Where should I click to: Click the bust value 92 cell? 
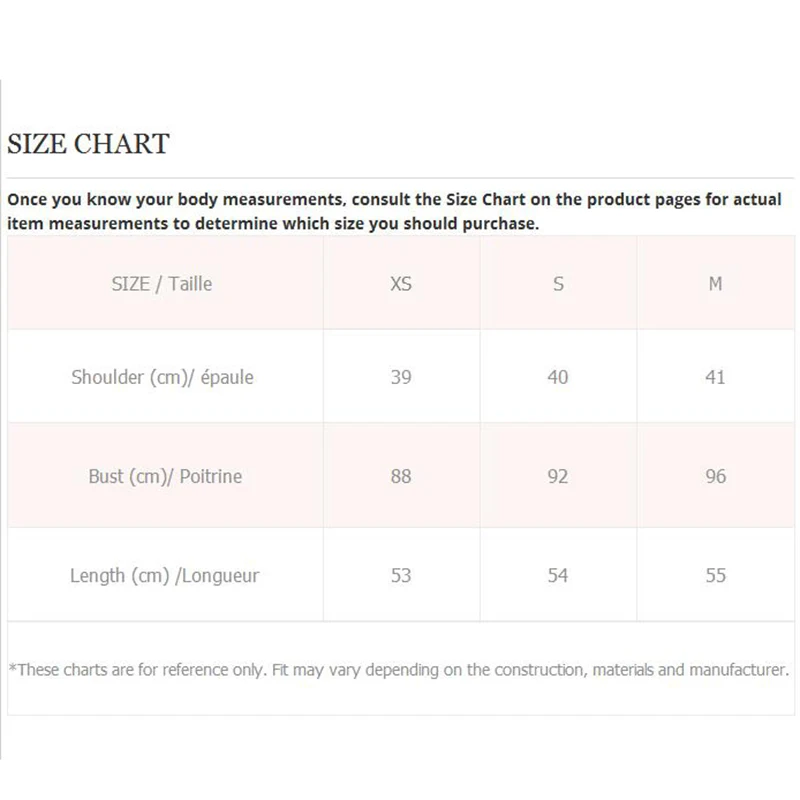click(558, 476)
